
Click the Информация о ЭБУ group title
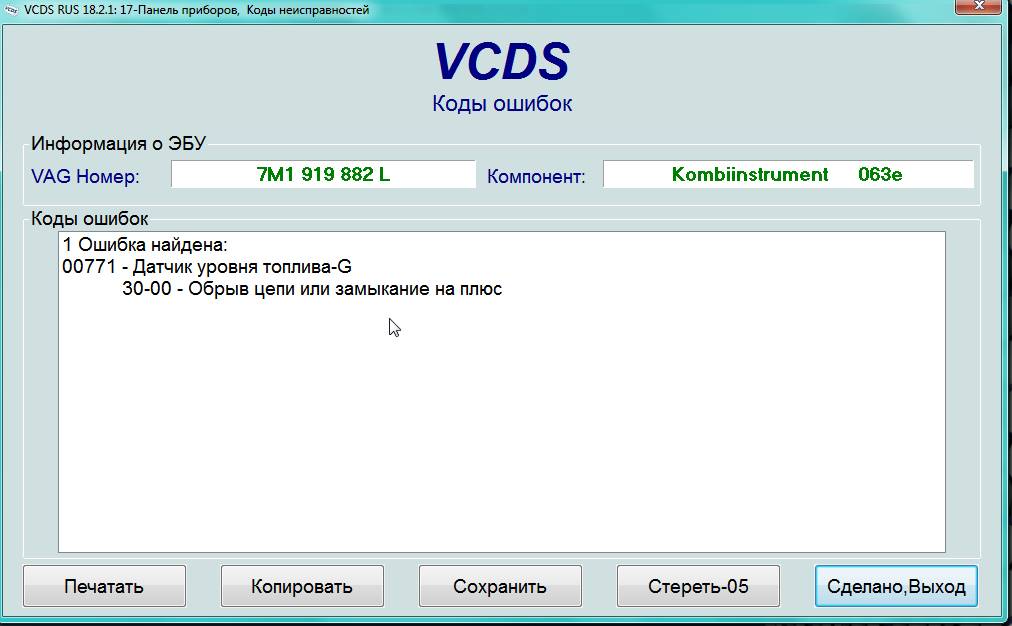[118, 143]
